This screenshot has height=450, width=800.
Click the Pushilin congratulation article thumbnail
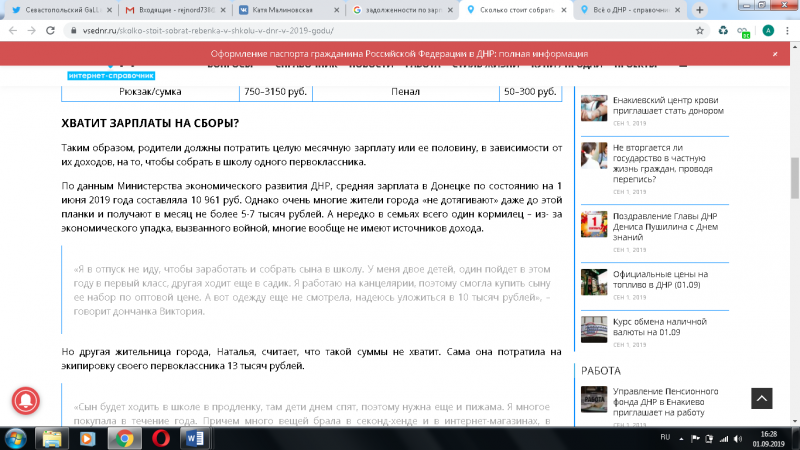(x=594, y=222)
